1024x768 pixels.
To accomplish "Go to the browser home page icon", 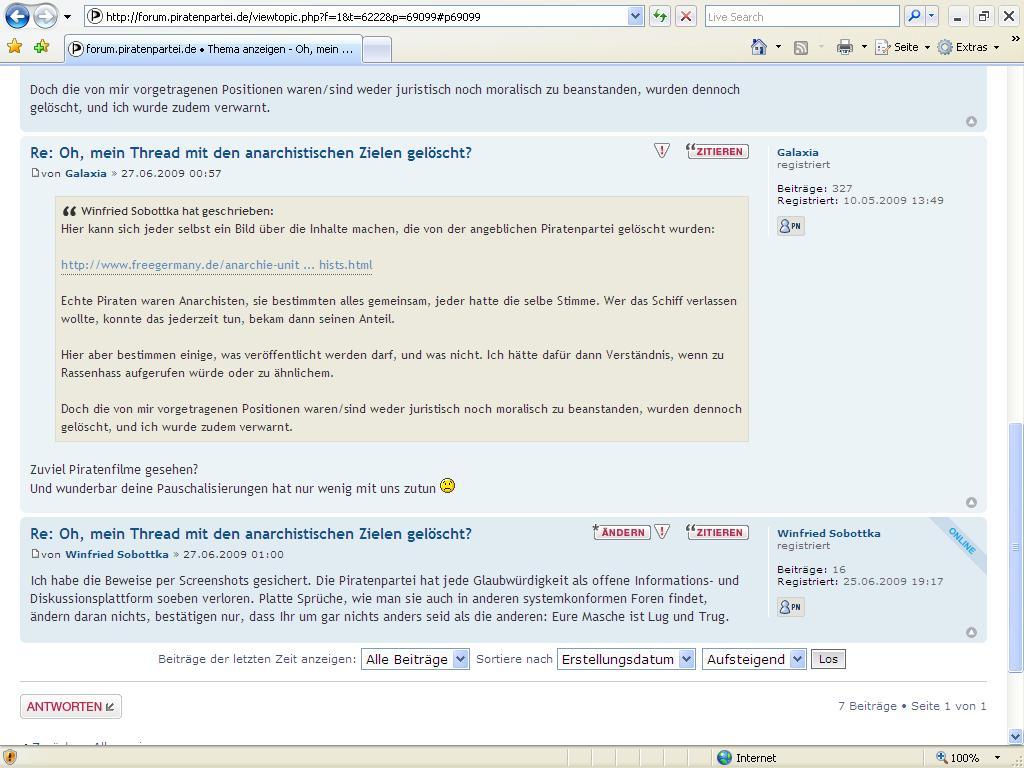I will pos(759,47).
